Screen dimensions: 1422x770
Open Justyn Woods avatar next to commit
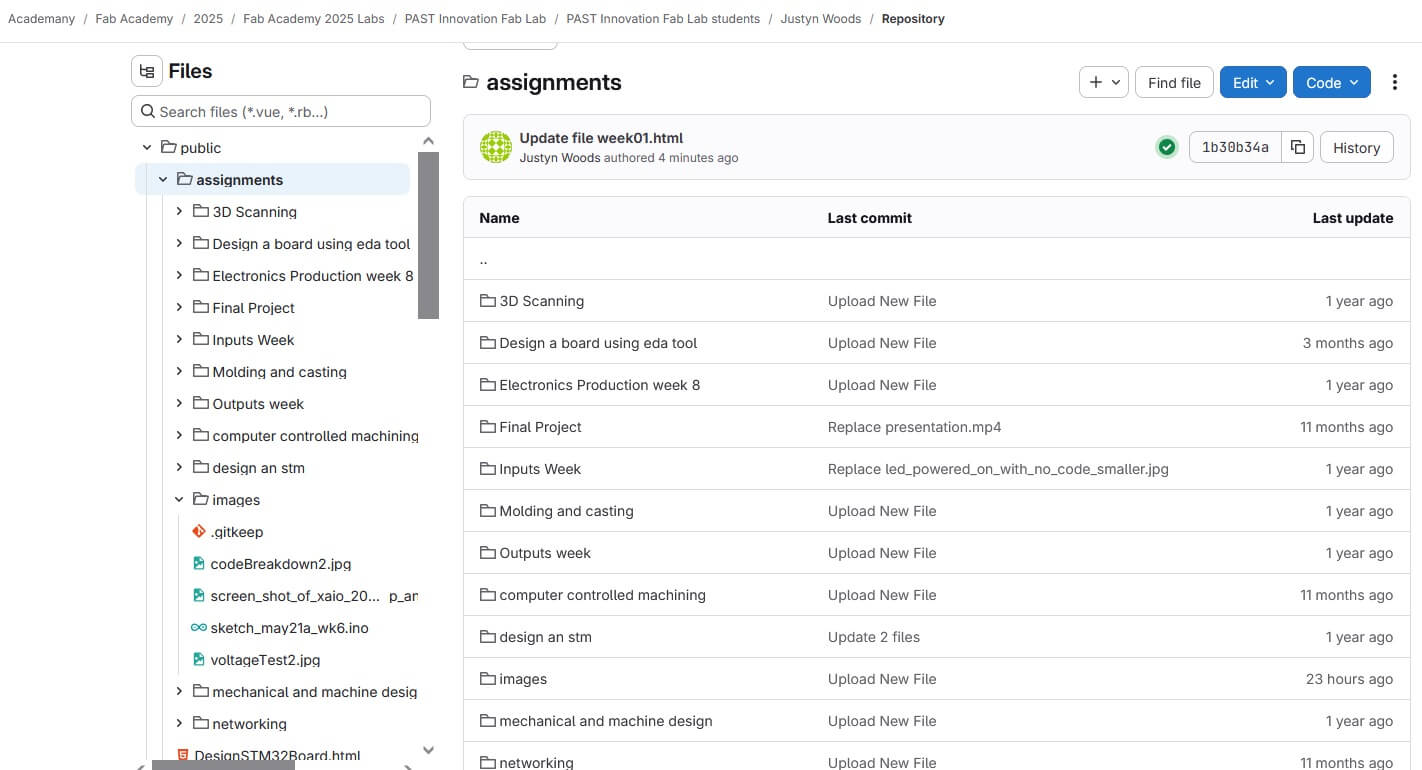[496, 147]
